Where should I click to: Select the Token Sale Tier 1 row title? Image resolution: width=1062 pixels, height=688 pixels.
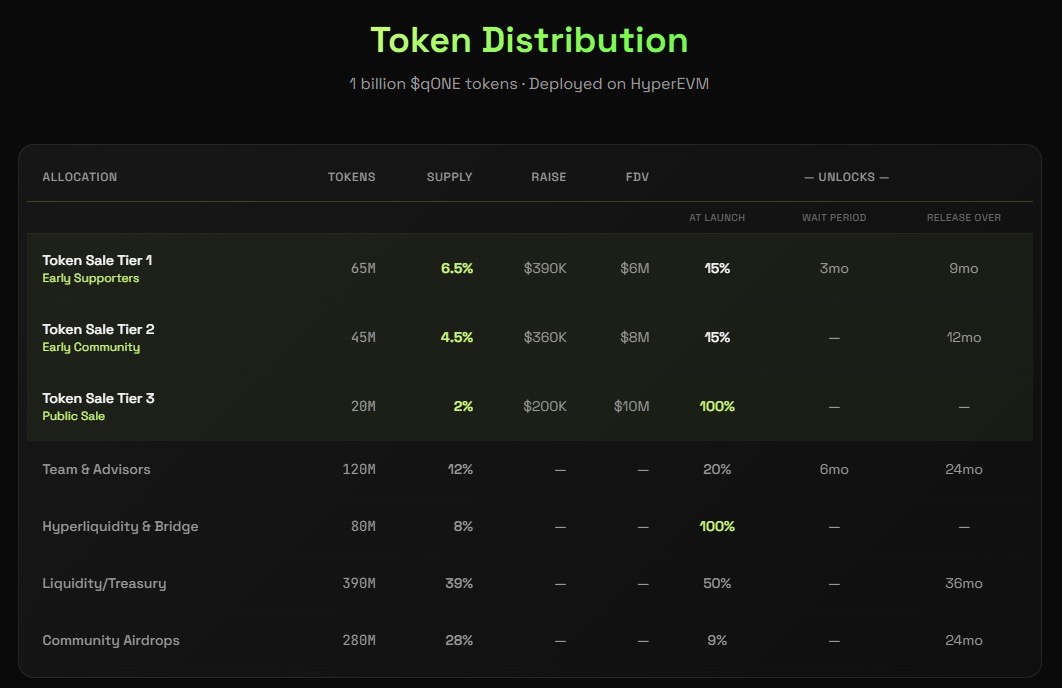[97, 260]
